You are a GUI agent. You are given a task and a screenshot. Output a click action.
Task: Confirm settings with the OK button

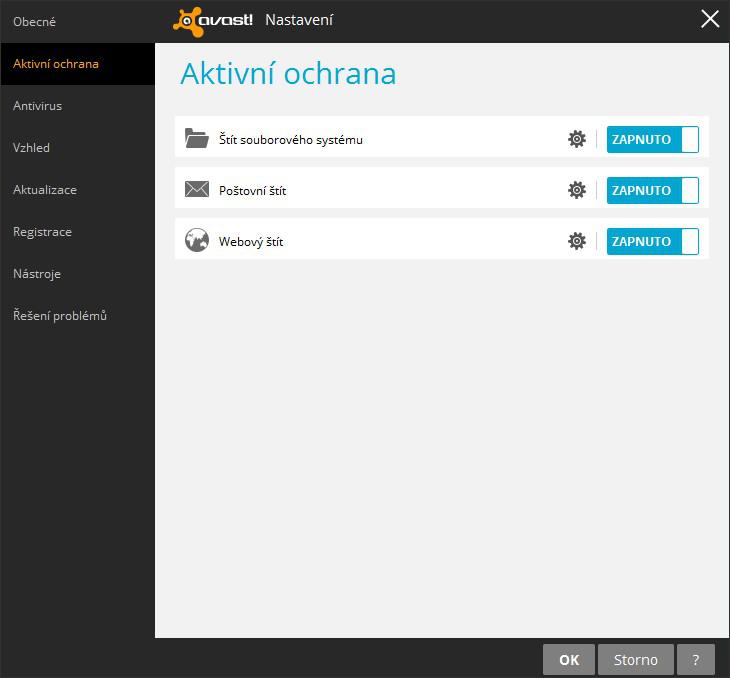pyautogui.click(x=569, y=659)
